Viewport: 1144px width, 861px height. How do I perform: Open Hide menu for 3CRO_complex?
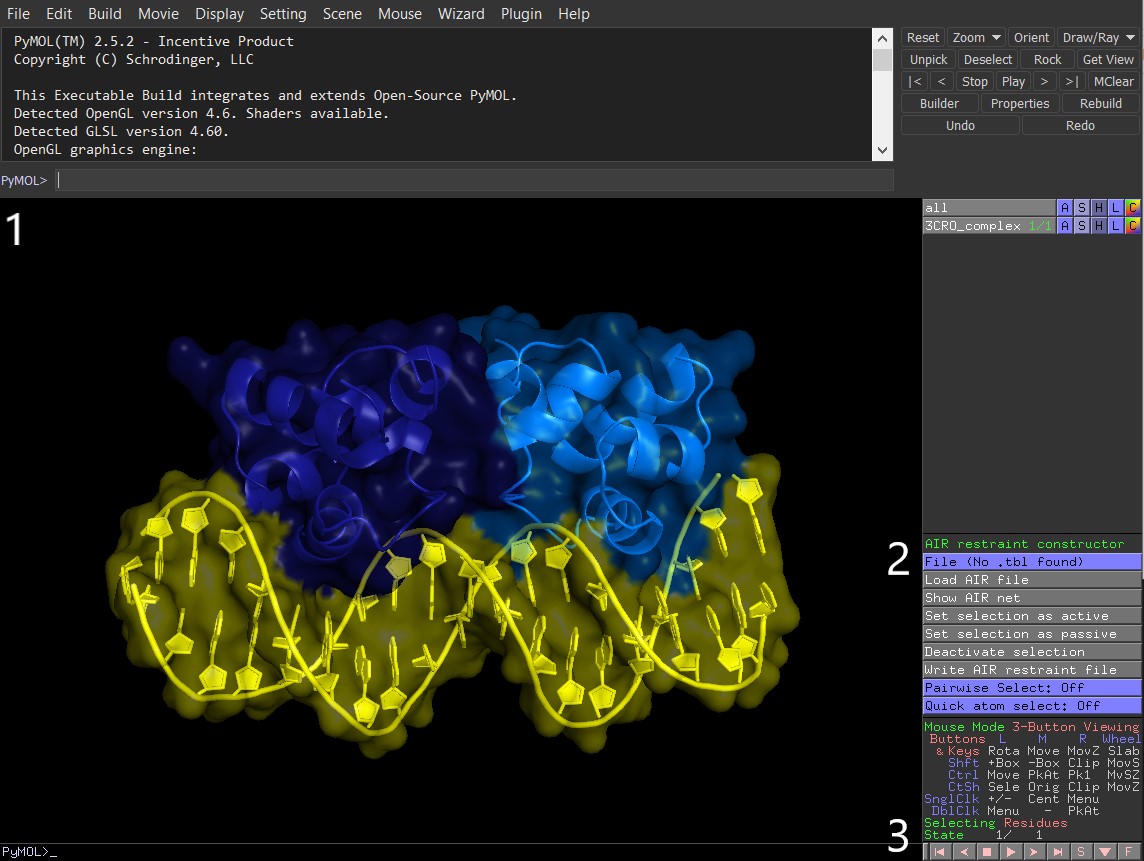(x=1099, y=225)
